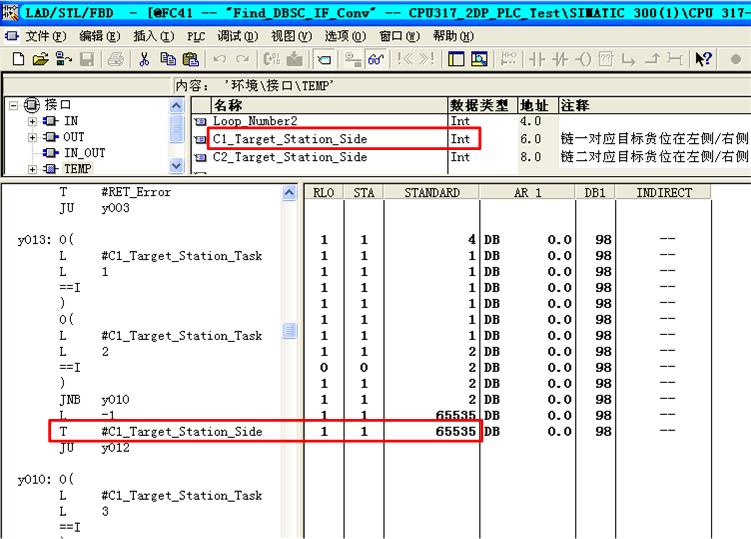Click the STANDARD status column header
Image resolution: width=751 pixels, height=539 pixels.
pos(432,193)
